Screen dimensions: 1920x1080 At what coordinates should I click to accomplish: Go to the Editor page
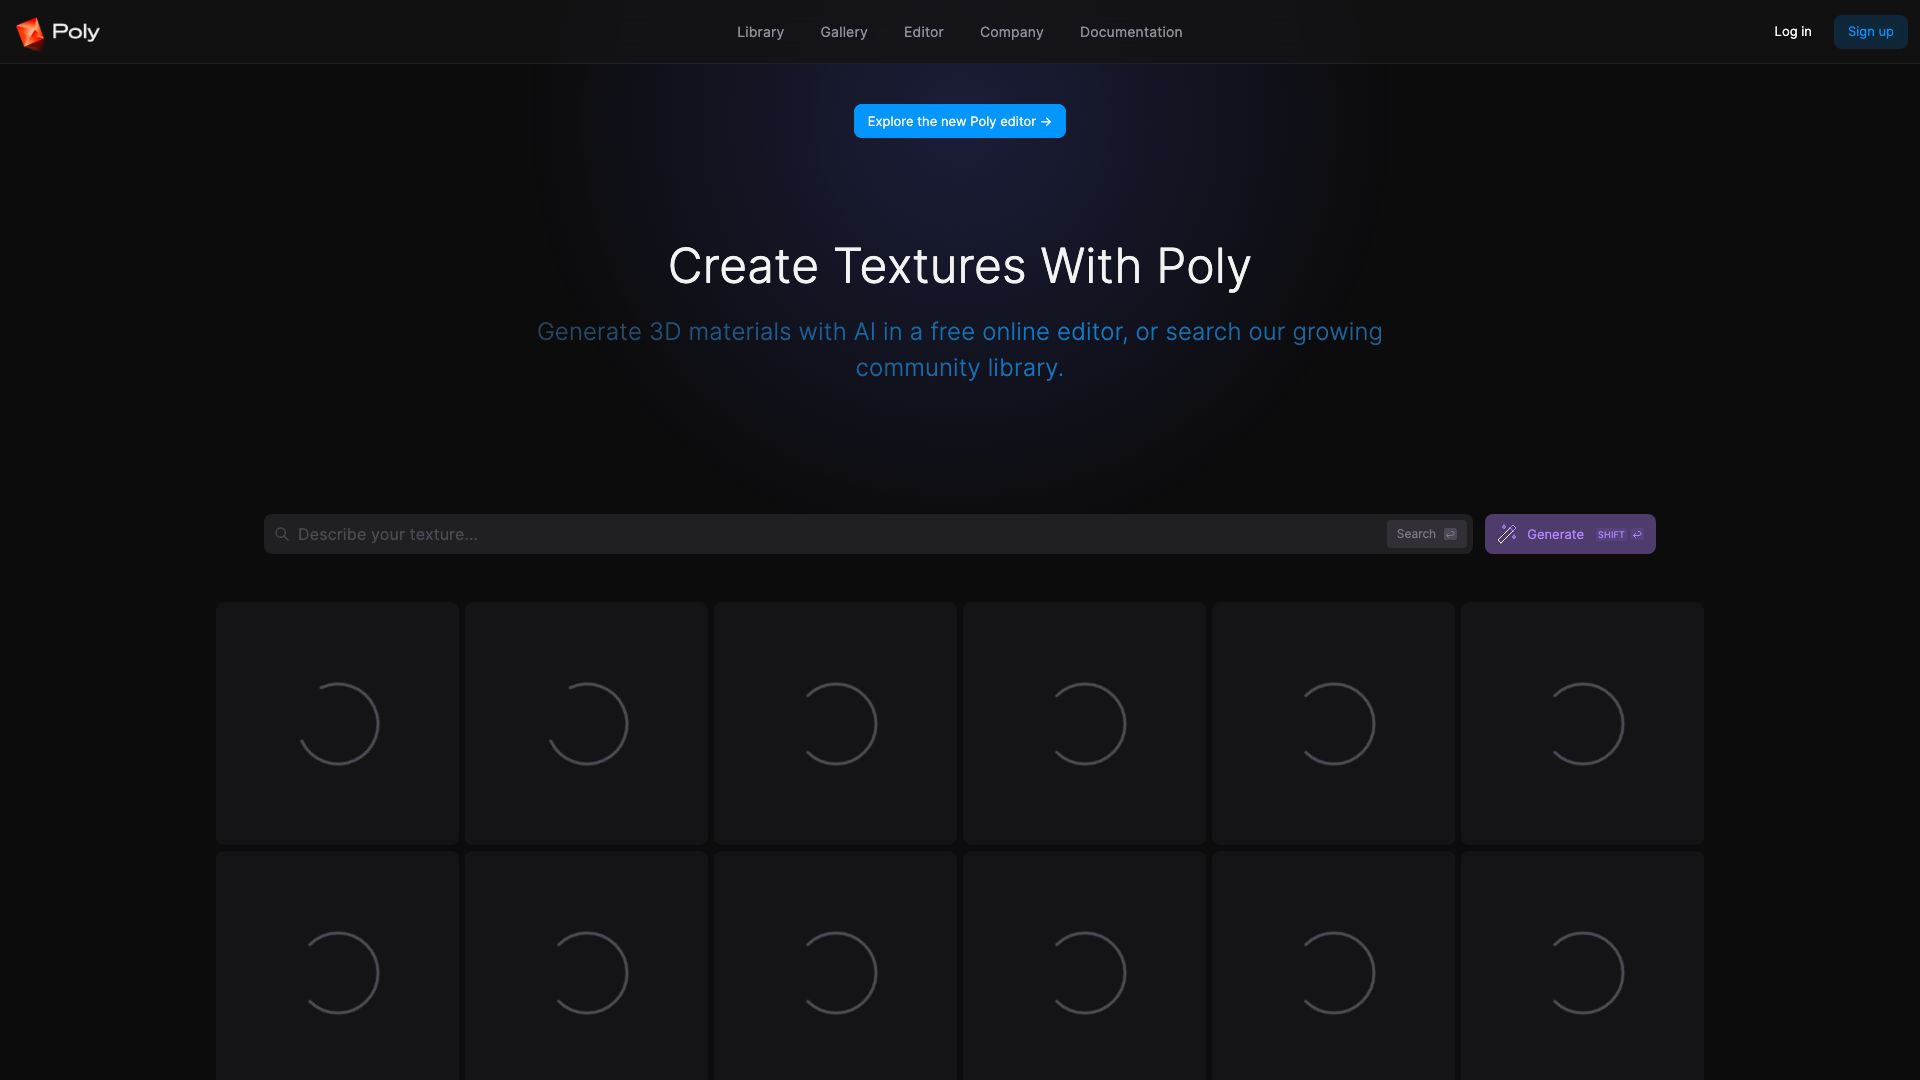924,32
